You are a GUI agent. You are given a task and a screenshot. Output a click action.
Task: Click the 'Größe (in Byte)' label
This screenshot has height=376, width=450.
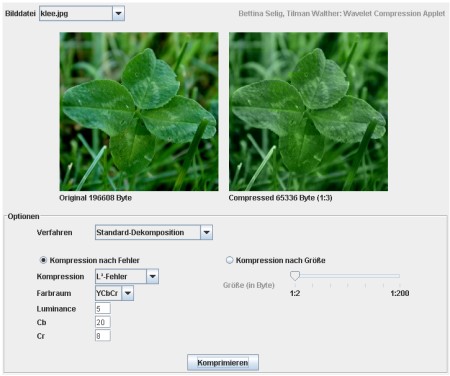[x=249, y=285]
